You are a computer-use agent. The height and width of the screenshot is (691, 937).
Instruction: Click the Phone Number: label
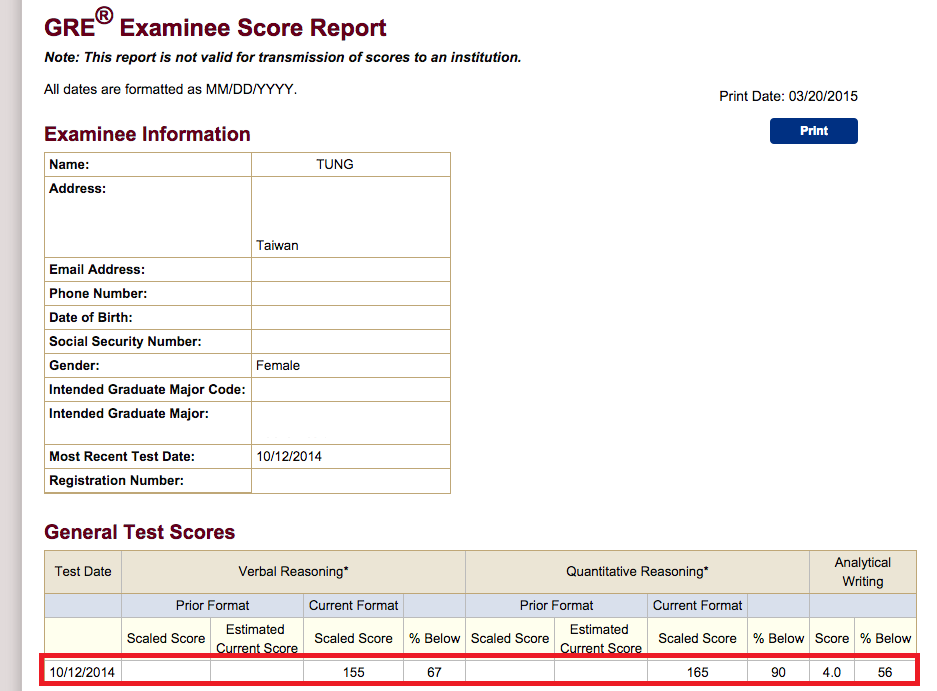coord(98,293)
